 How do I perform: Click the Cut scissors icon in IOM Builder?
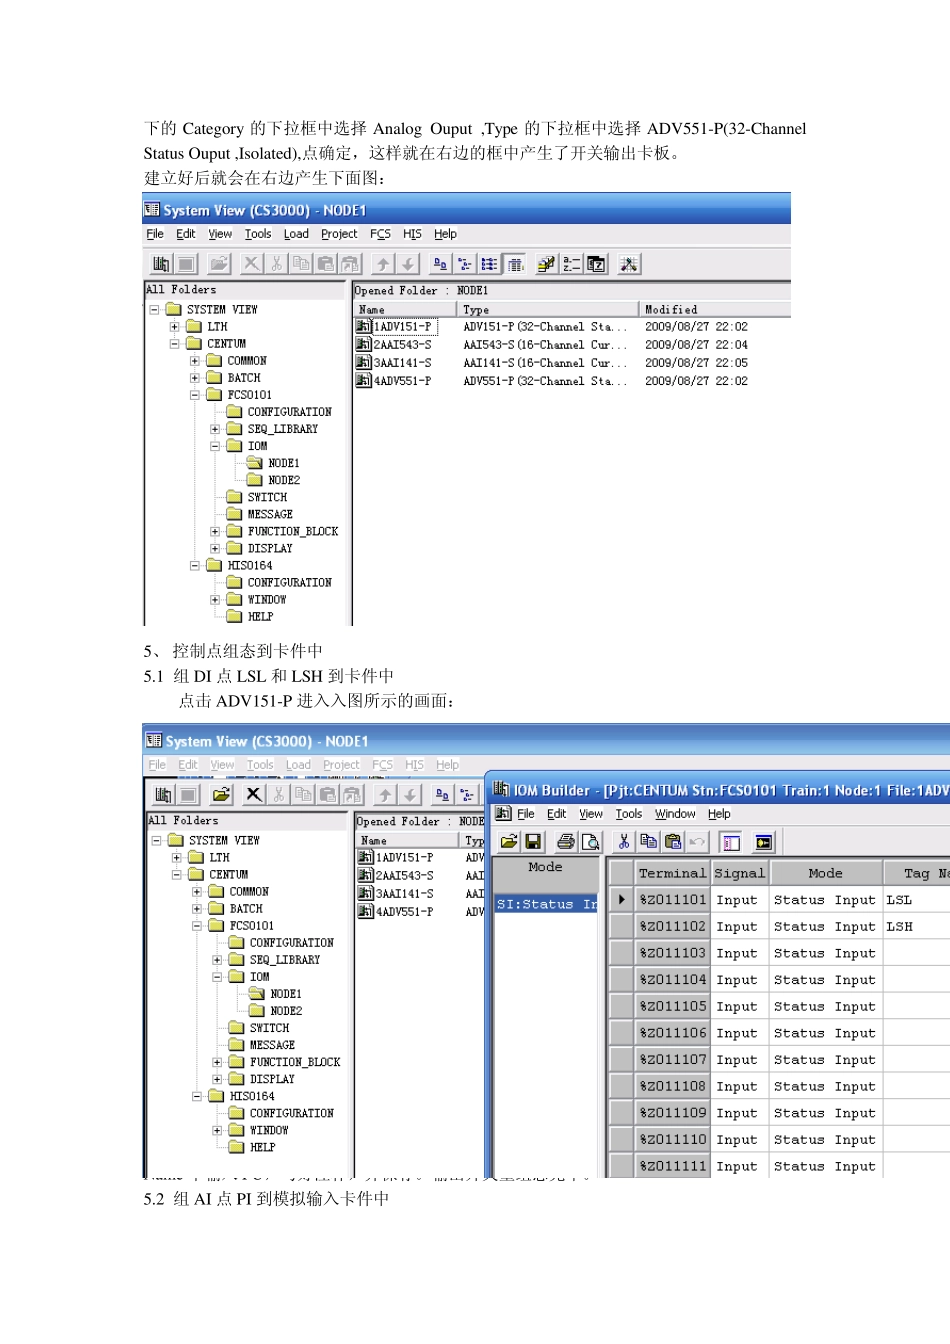pos(624,842)
